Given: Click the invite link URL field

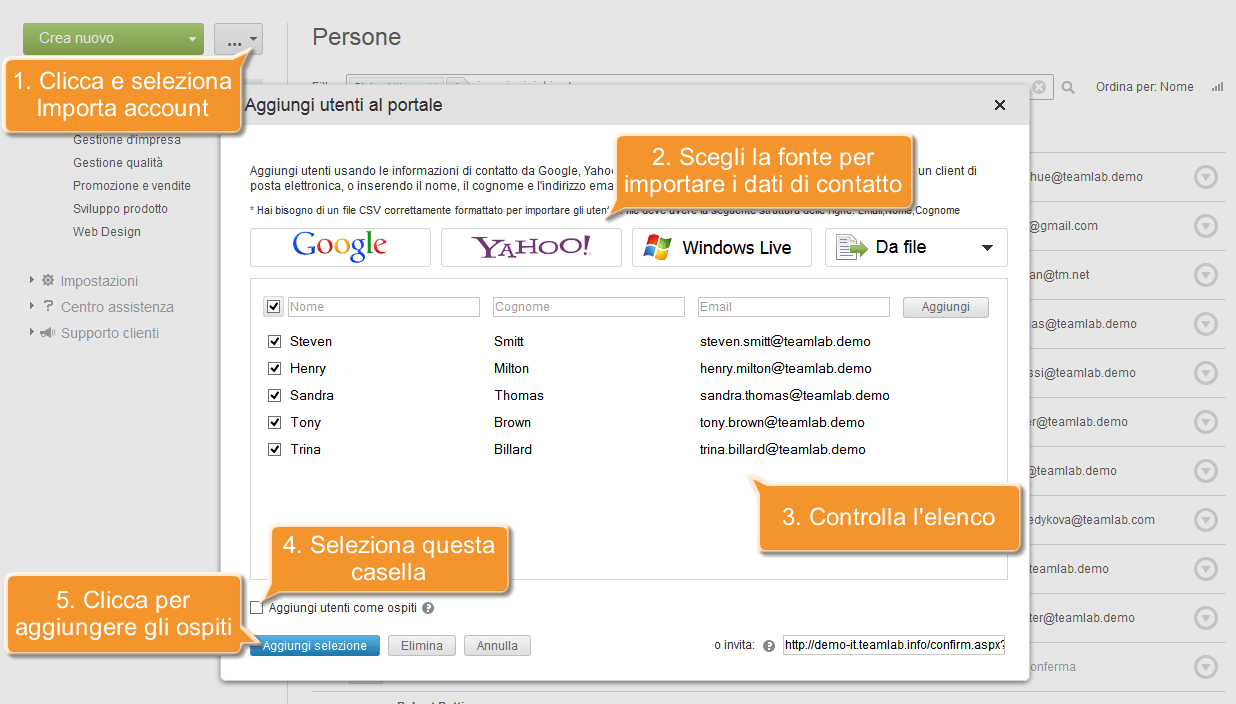Looking at the screenshot, I should pos(894,645).
